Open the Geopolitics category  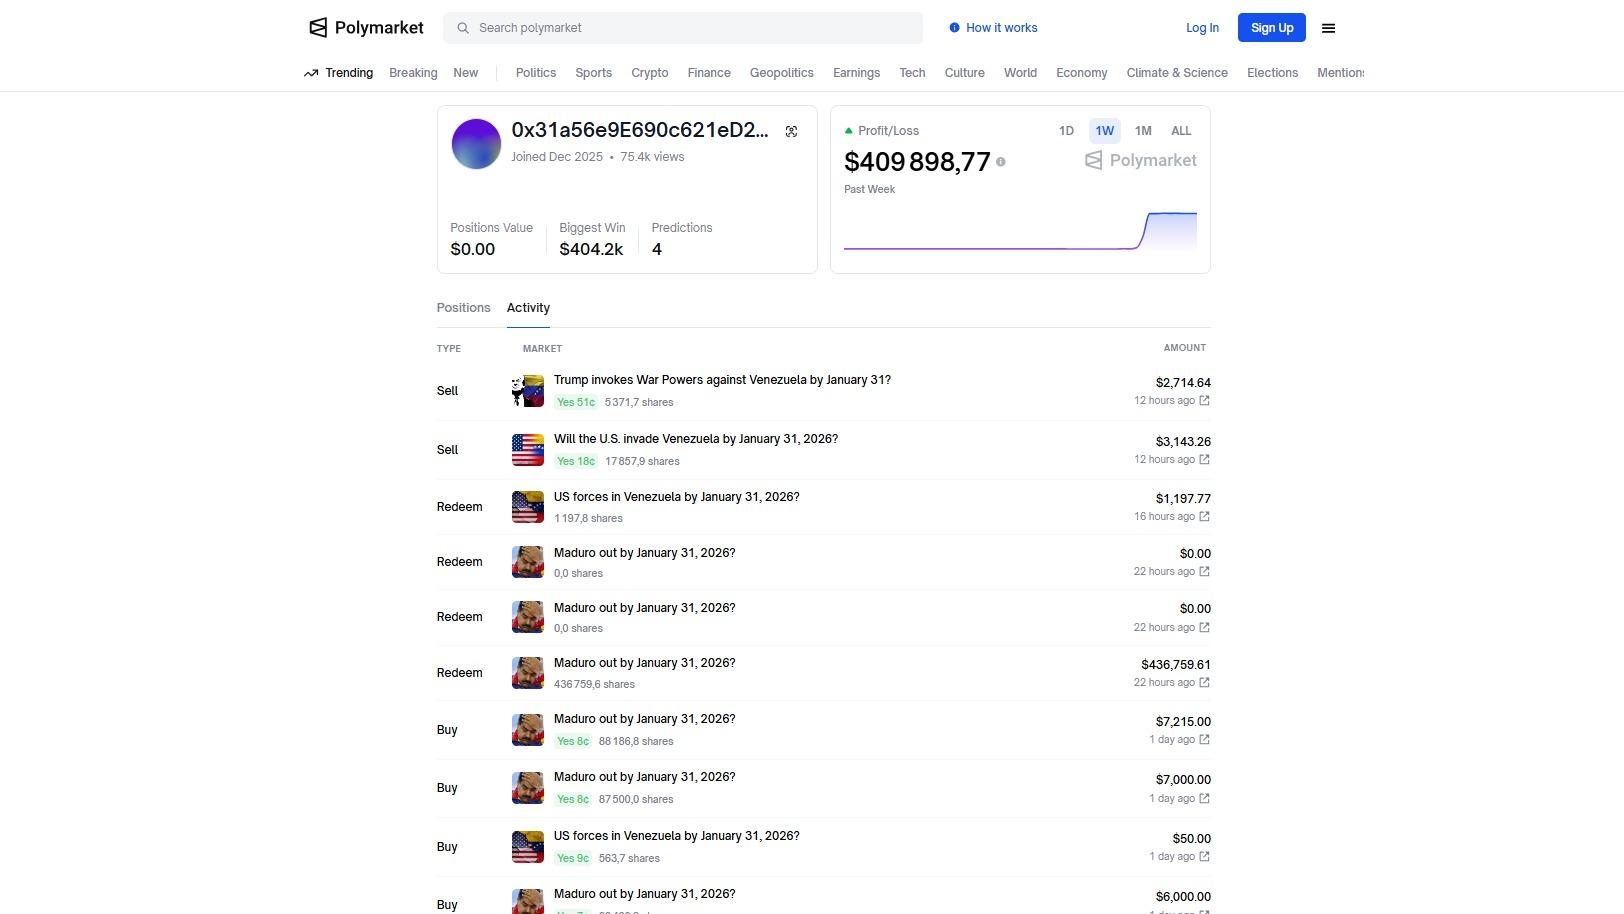point(781,73)
